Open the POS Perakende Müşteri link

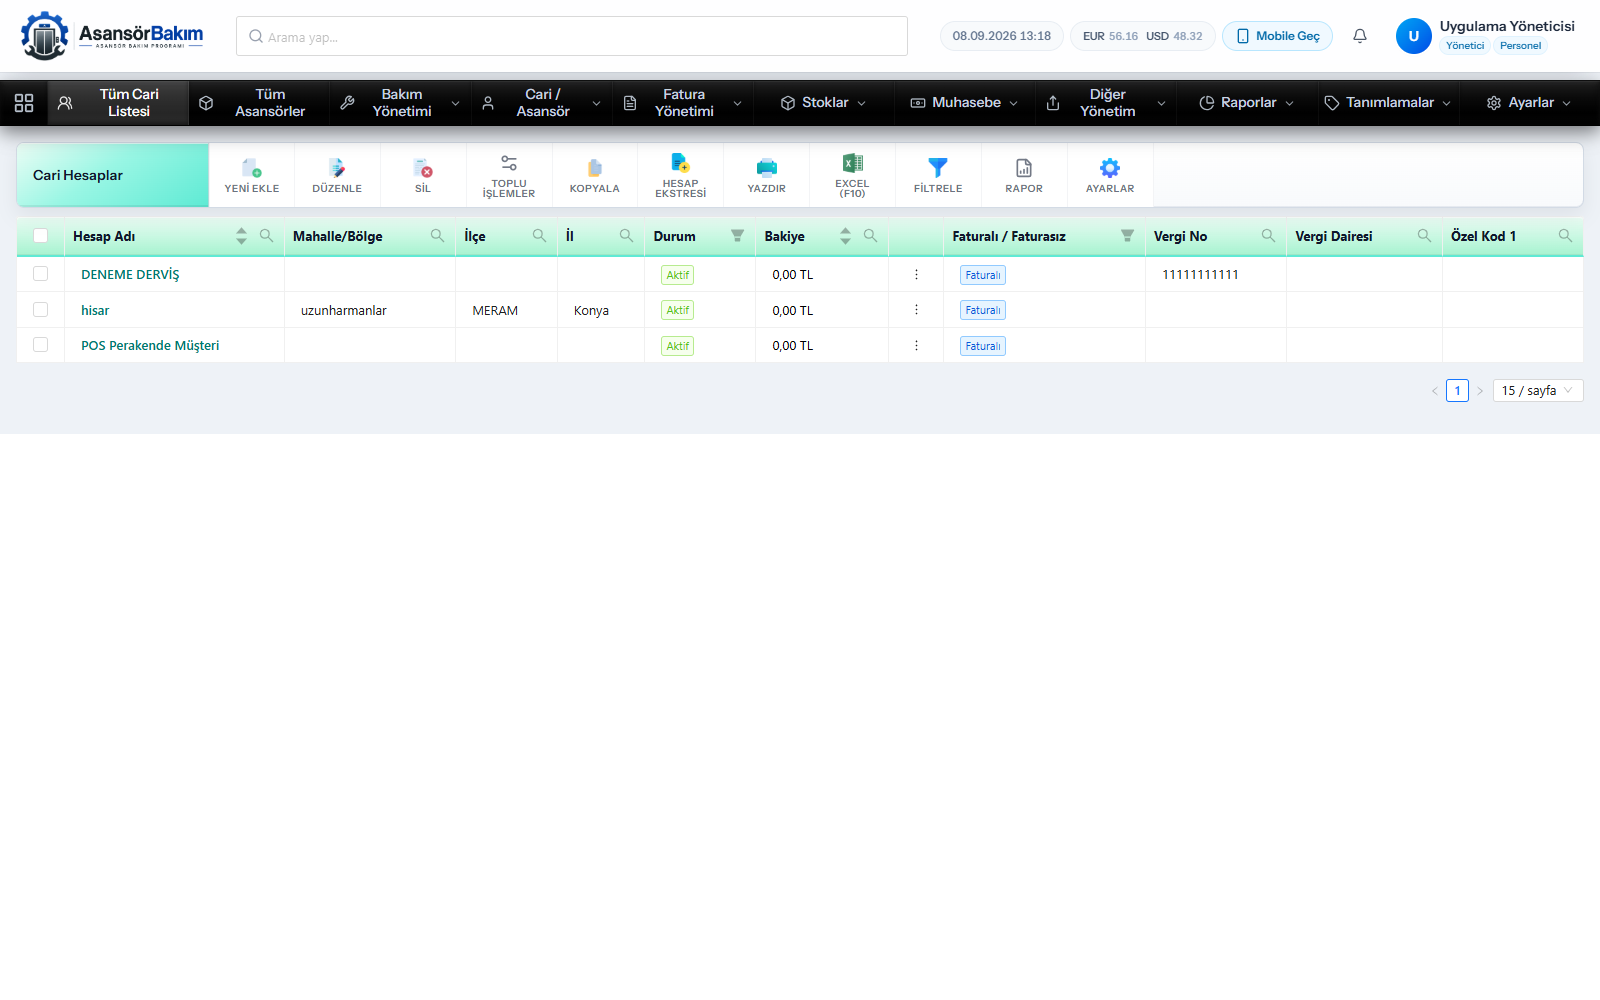[x=150, y=345]
